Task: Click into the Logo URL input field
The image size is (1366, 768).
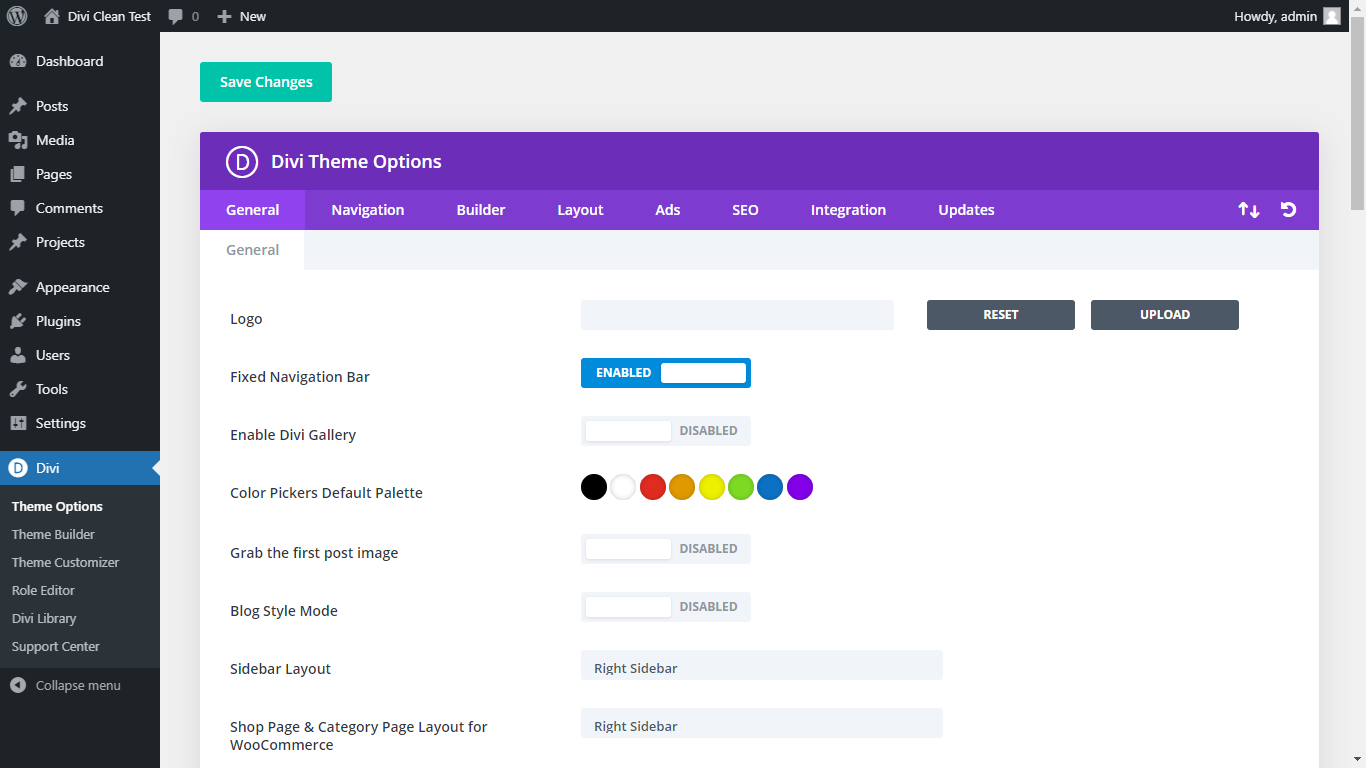Action: tap(737, 315)
